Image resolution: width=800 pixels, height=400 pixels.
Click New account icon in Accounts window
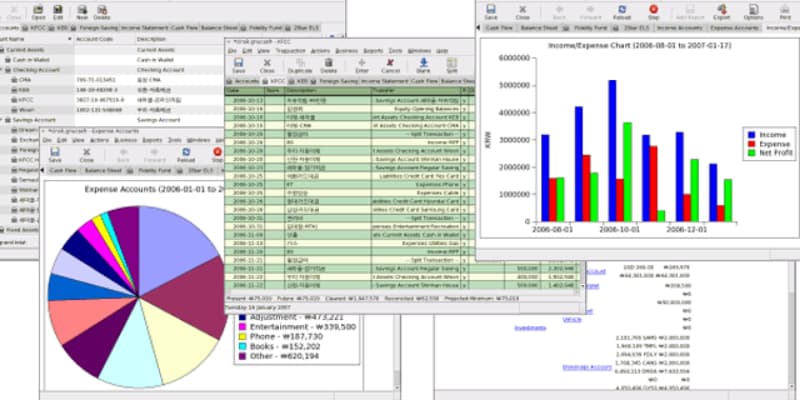coord(82,11)
